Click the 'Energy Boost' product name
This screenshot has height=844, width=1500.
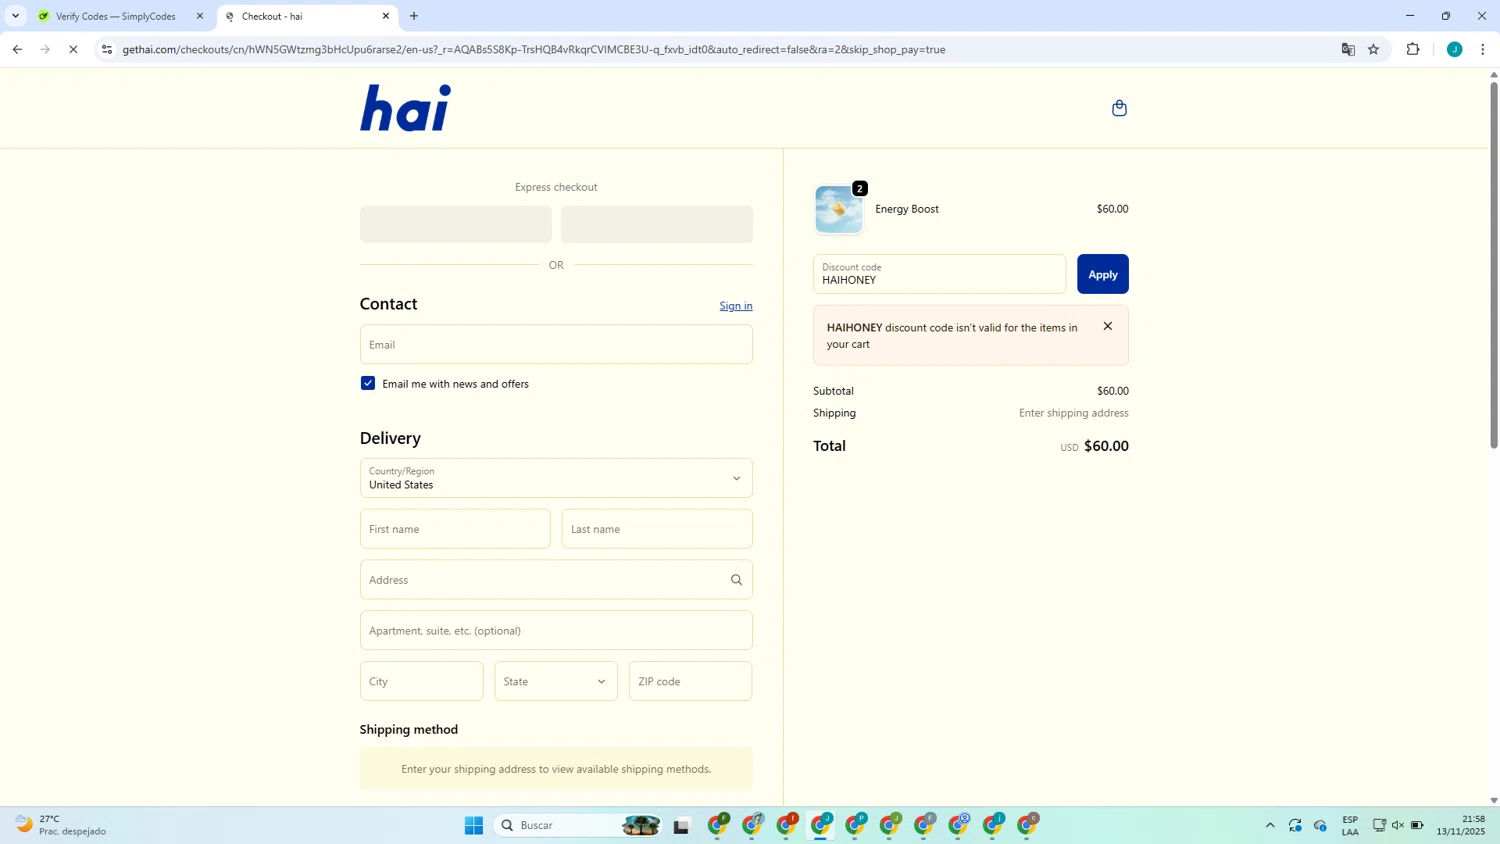point(907,209)
